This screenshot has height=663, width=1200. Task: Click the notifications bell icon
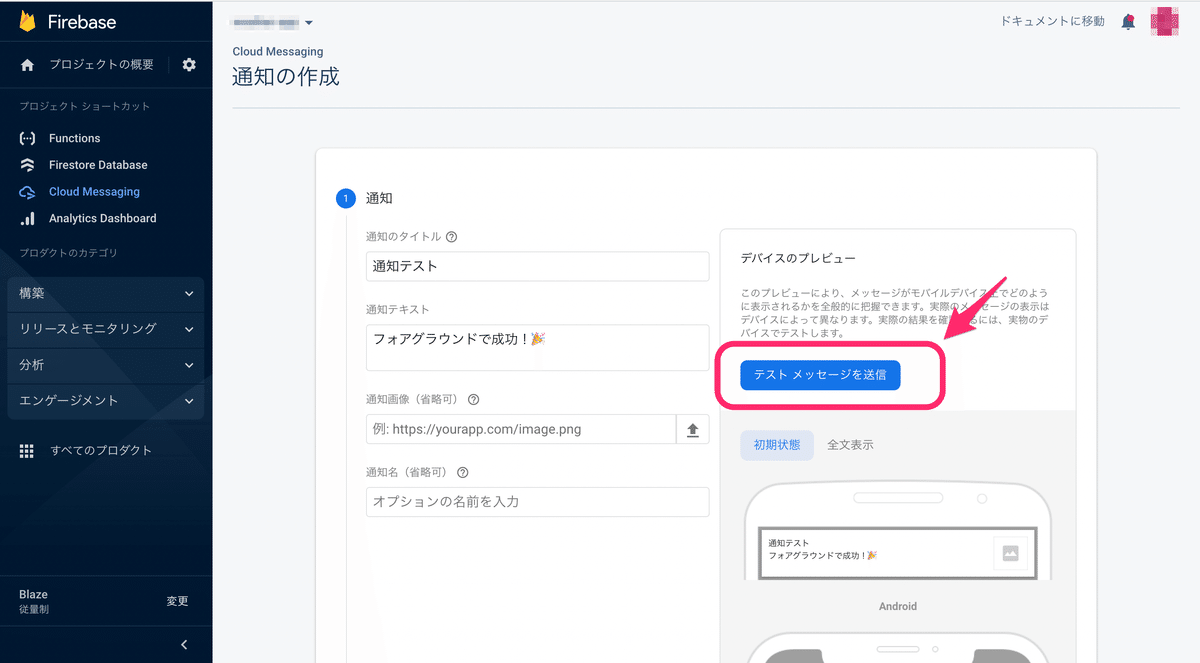(x=1128, y=21)
